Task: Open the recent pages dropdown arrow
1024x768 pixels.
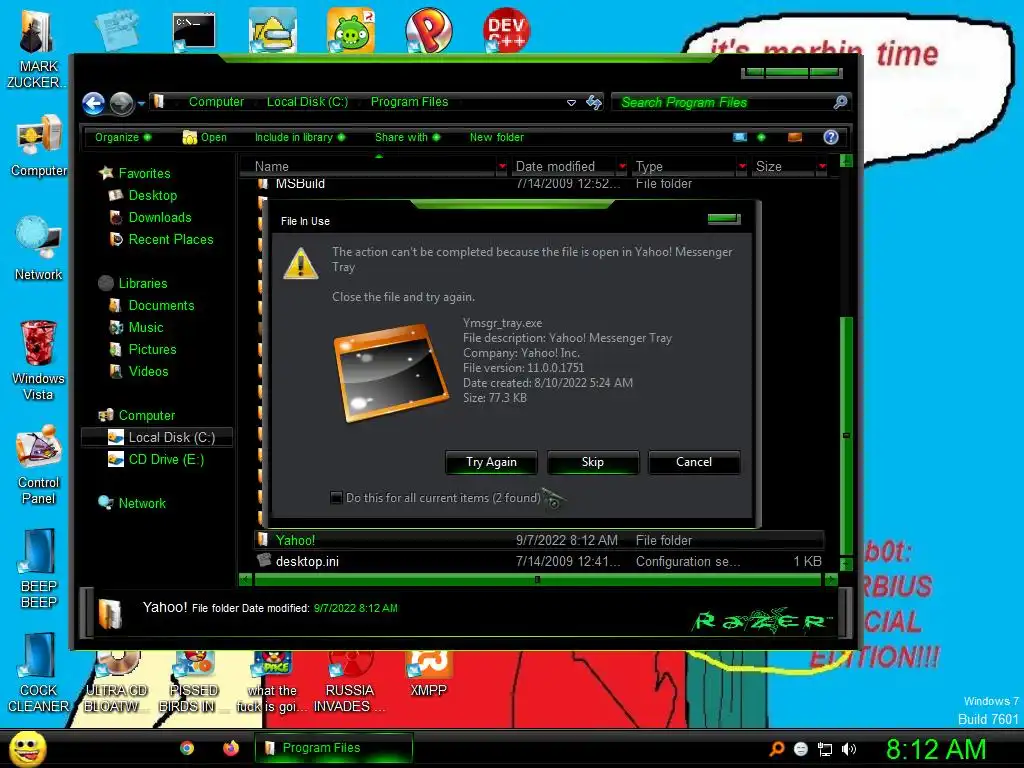Action: point(141,103)
